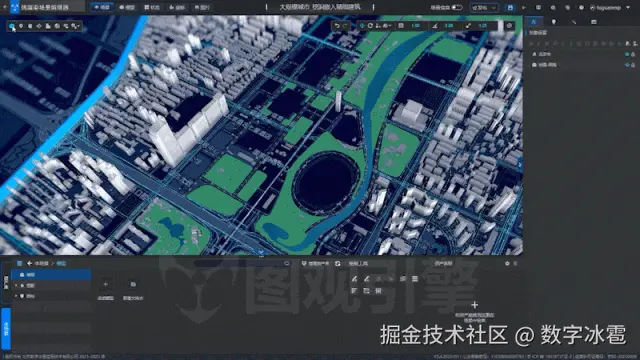The width and height of the screenshot is (640, 360).
Task: Click the large plus to add asset
Action: click(x=474, y=305)
